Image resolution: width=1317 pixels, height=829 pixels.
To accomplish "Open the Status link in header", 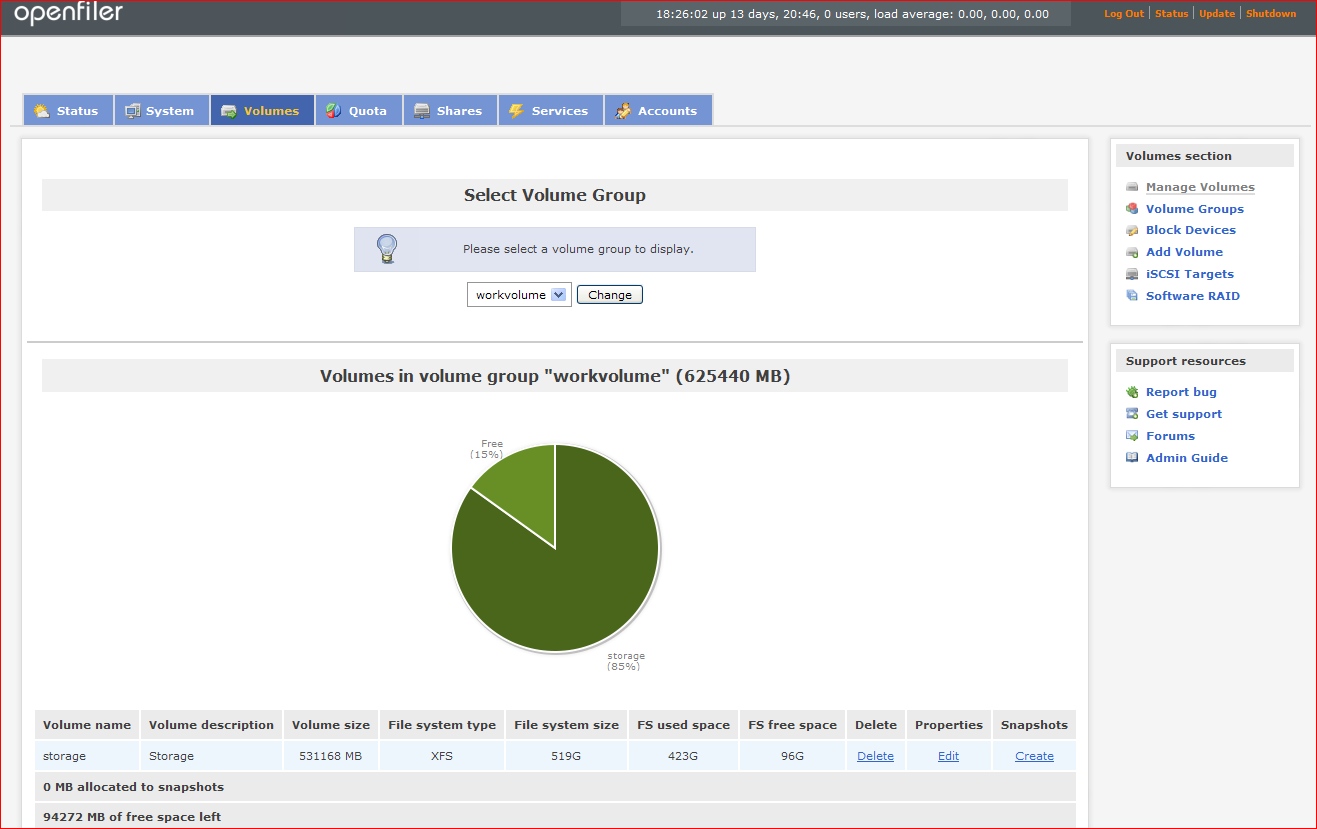I will [1172, 14].
